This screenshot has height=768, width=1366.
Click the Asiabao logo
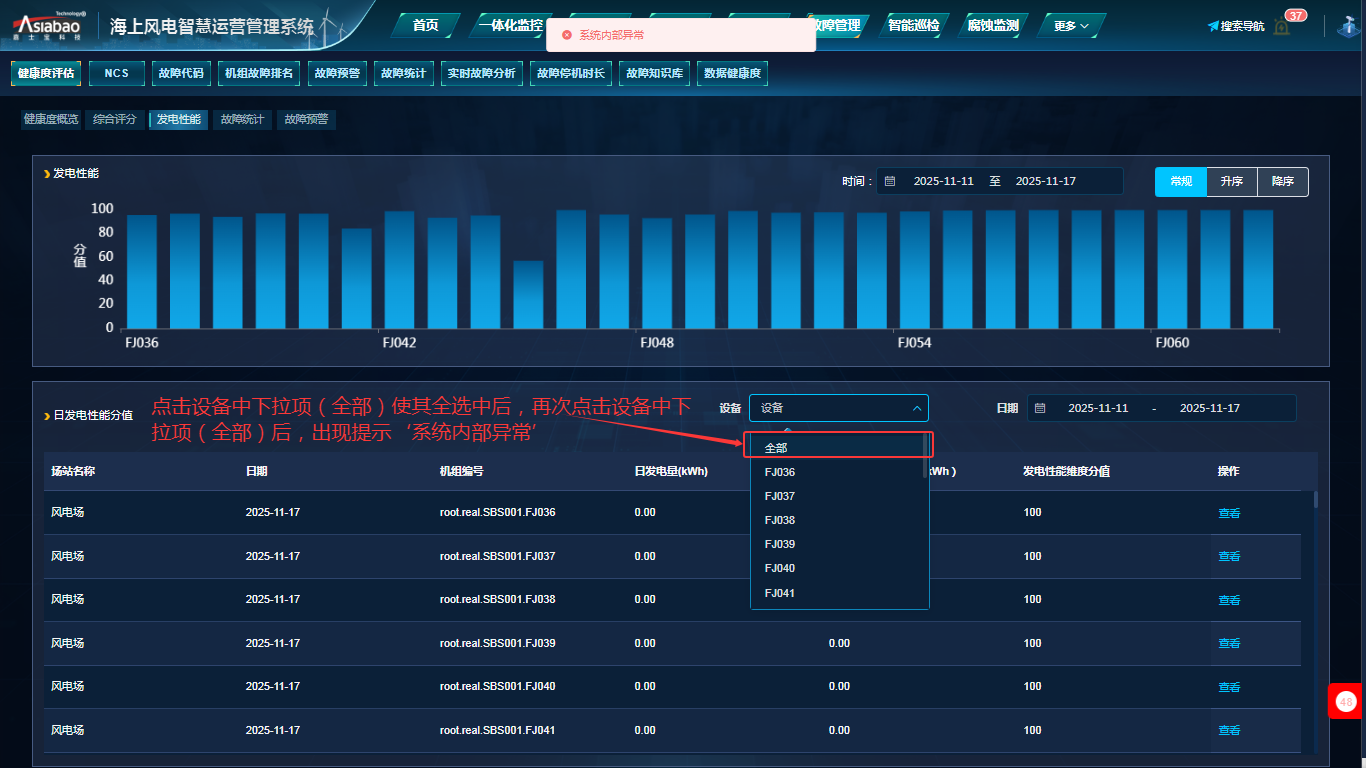(49, 28)
